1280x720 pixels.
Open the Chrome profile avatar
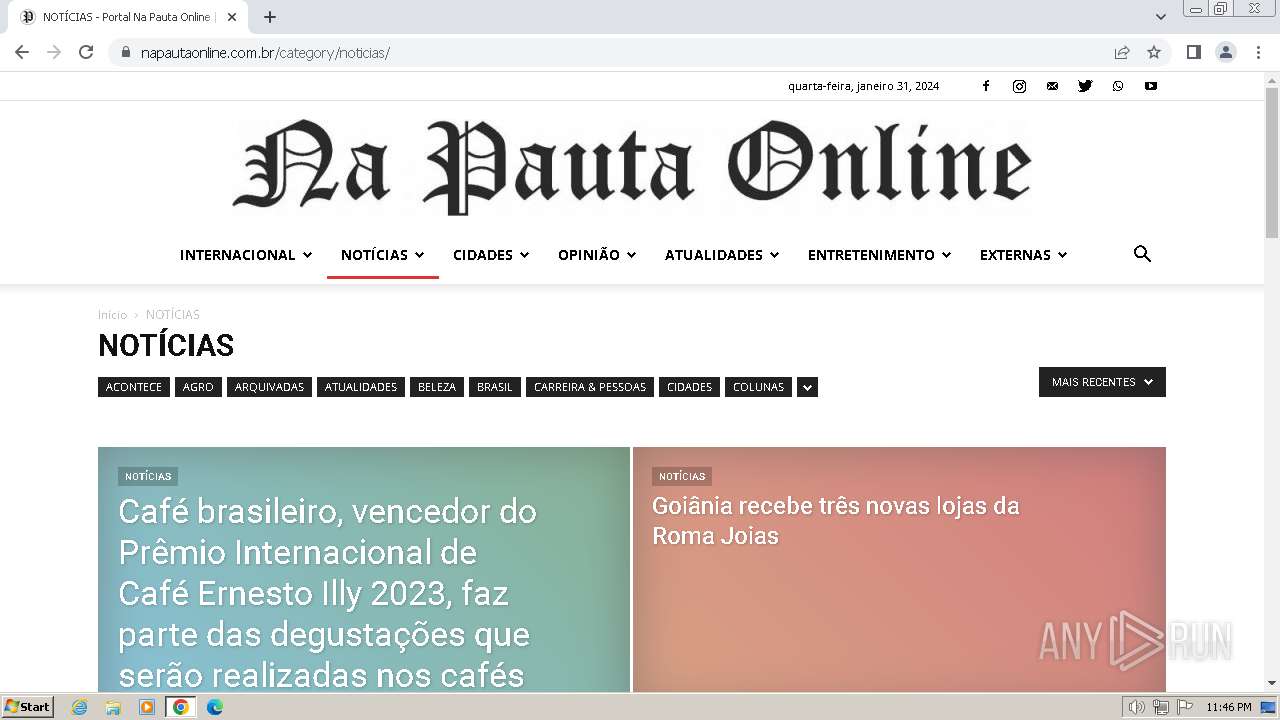tap(1226, 52)
